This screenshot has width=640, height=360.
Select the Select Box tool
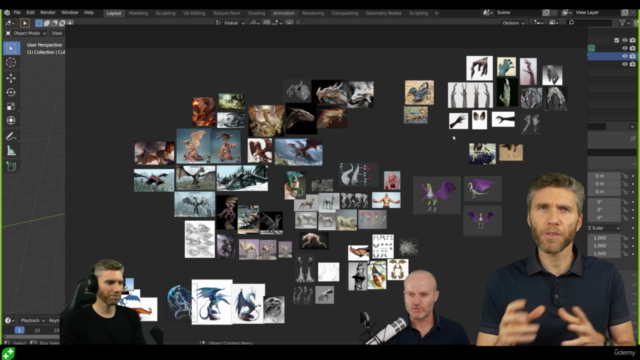11,48
